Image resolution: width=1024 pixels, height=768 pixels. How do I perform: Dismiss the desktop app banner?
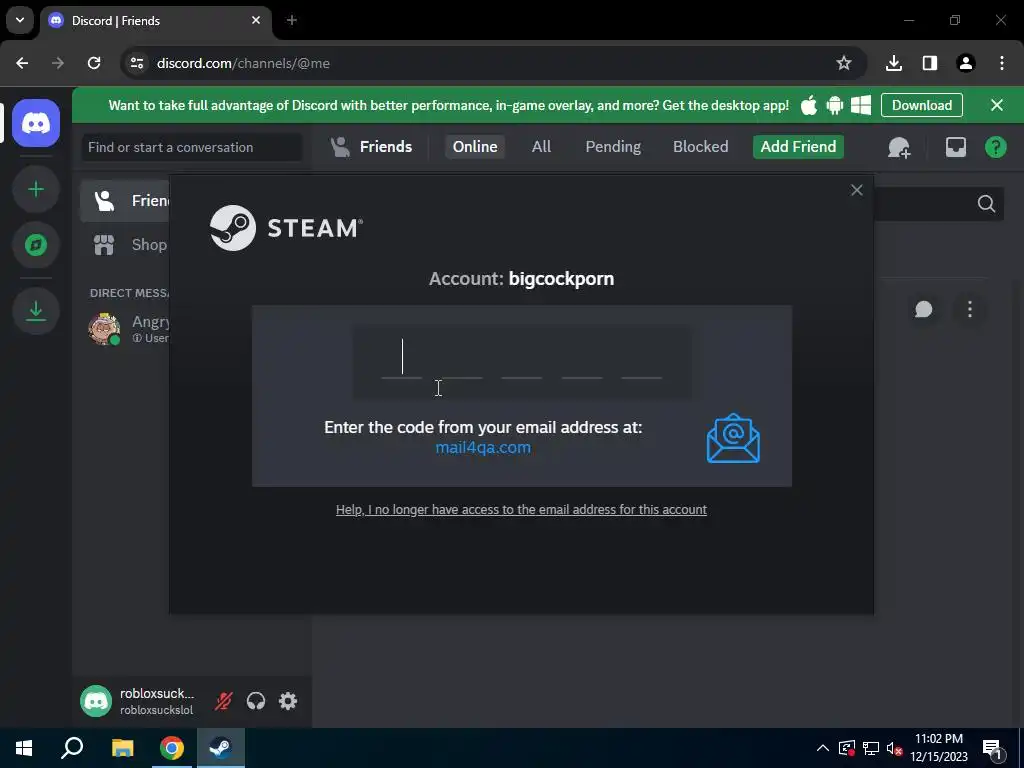pyautogui.click(x=997, y=105)
